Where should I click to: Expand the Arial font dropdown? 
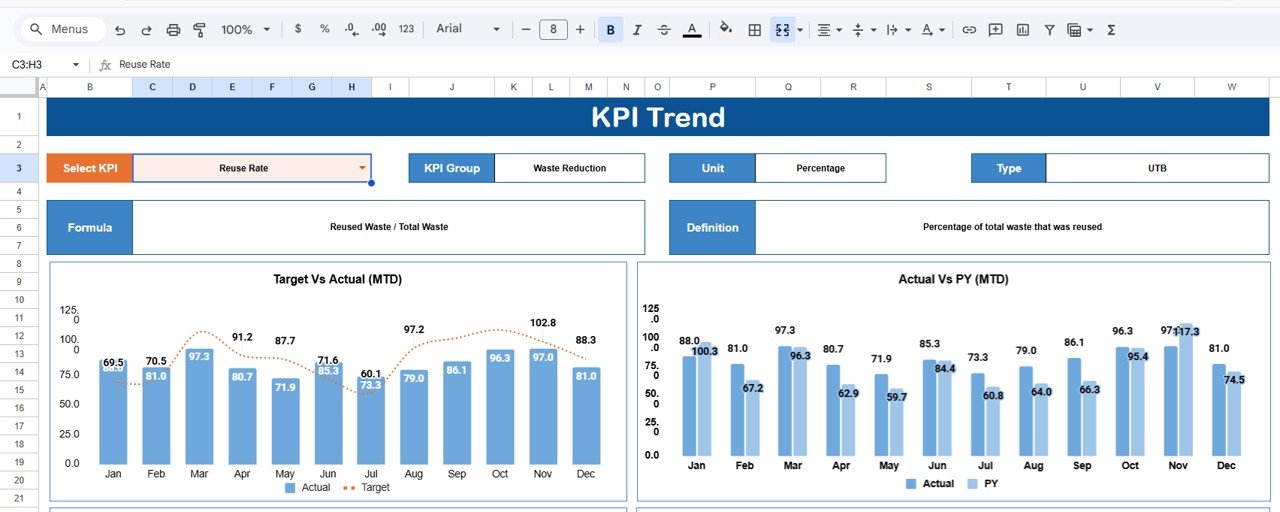coord(468,29)
